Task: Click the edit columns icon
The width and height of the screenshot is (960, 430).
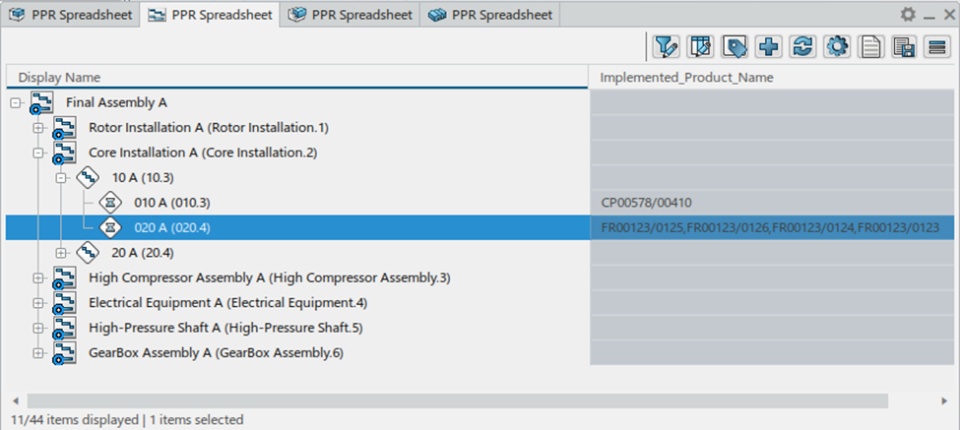Action: [x=700, y=46]
